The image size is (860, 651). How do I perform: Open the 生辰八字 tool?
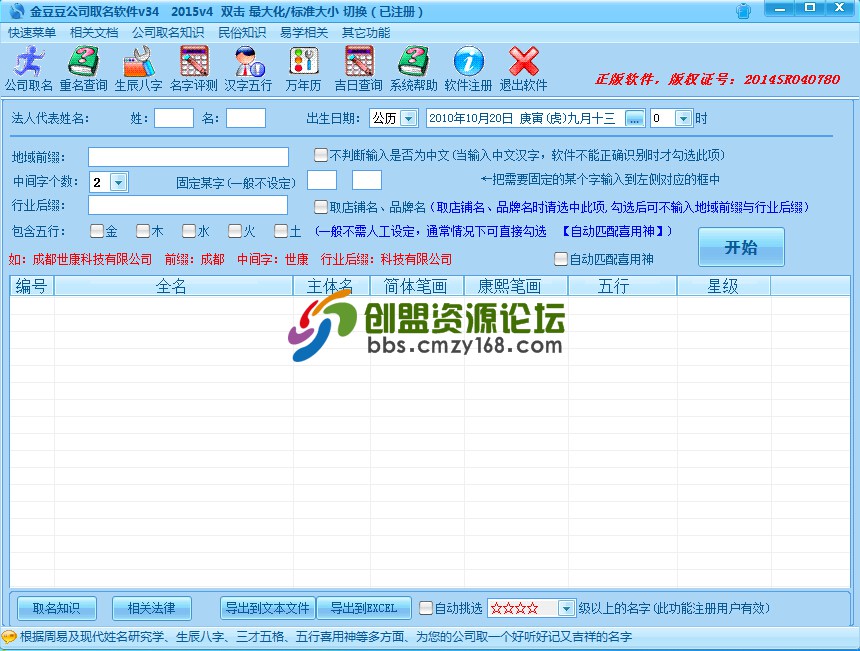(138, 69)
